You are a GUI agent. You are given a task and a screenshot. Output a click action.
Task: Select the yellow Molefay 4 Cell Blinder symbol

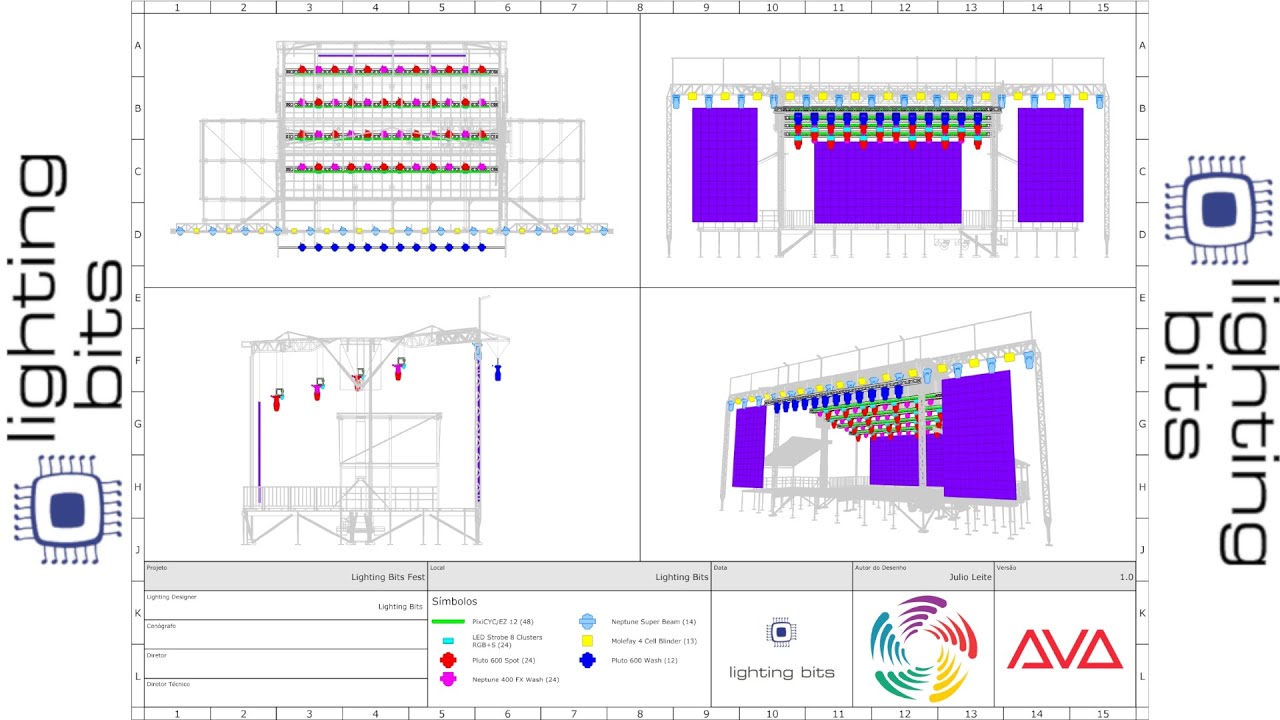(588, 640)
